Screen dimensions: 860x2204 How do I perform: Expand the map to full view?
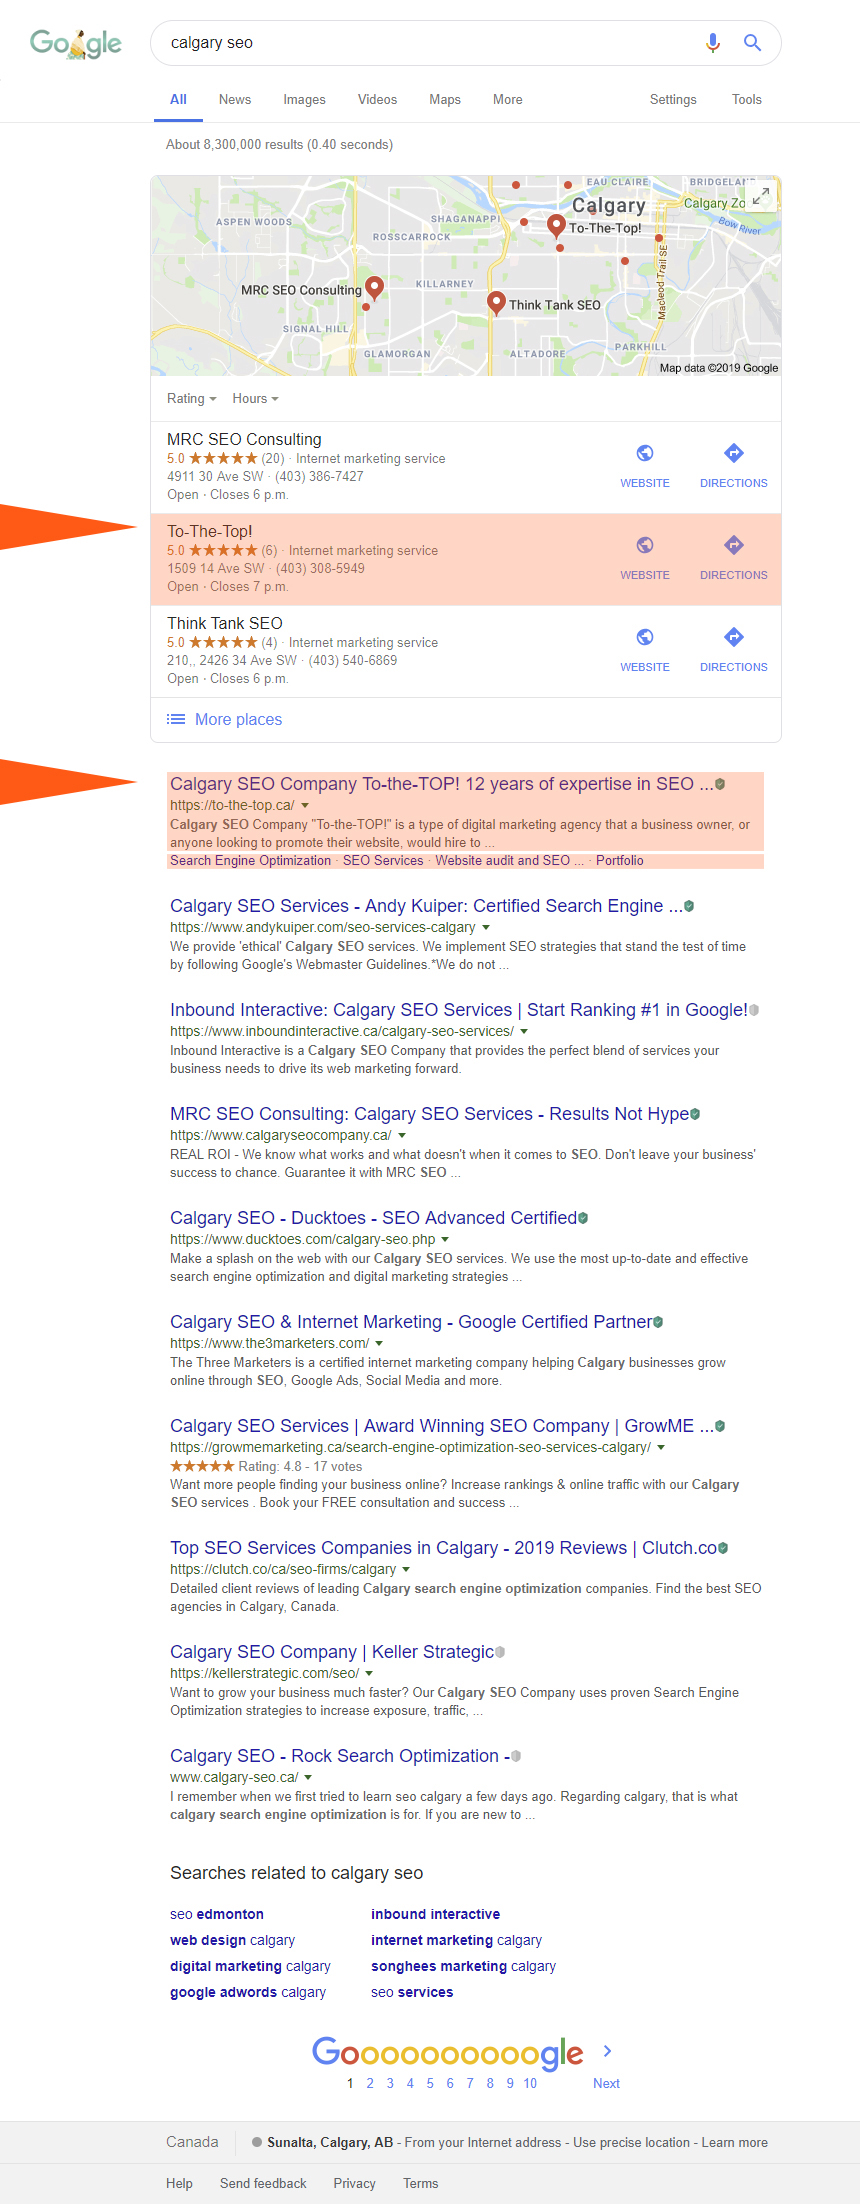(x=761, y=196)
